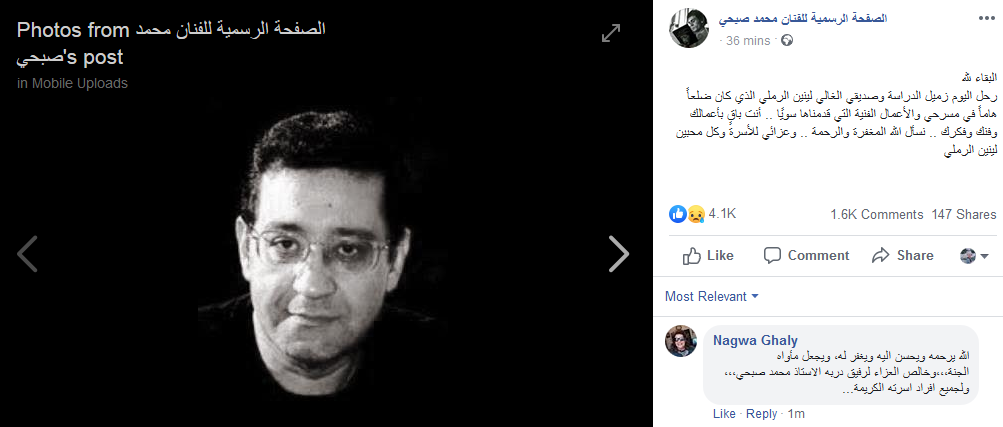
Task: Click the blue Like reaction icon beside 4.1K
Action: [677, 214]
